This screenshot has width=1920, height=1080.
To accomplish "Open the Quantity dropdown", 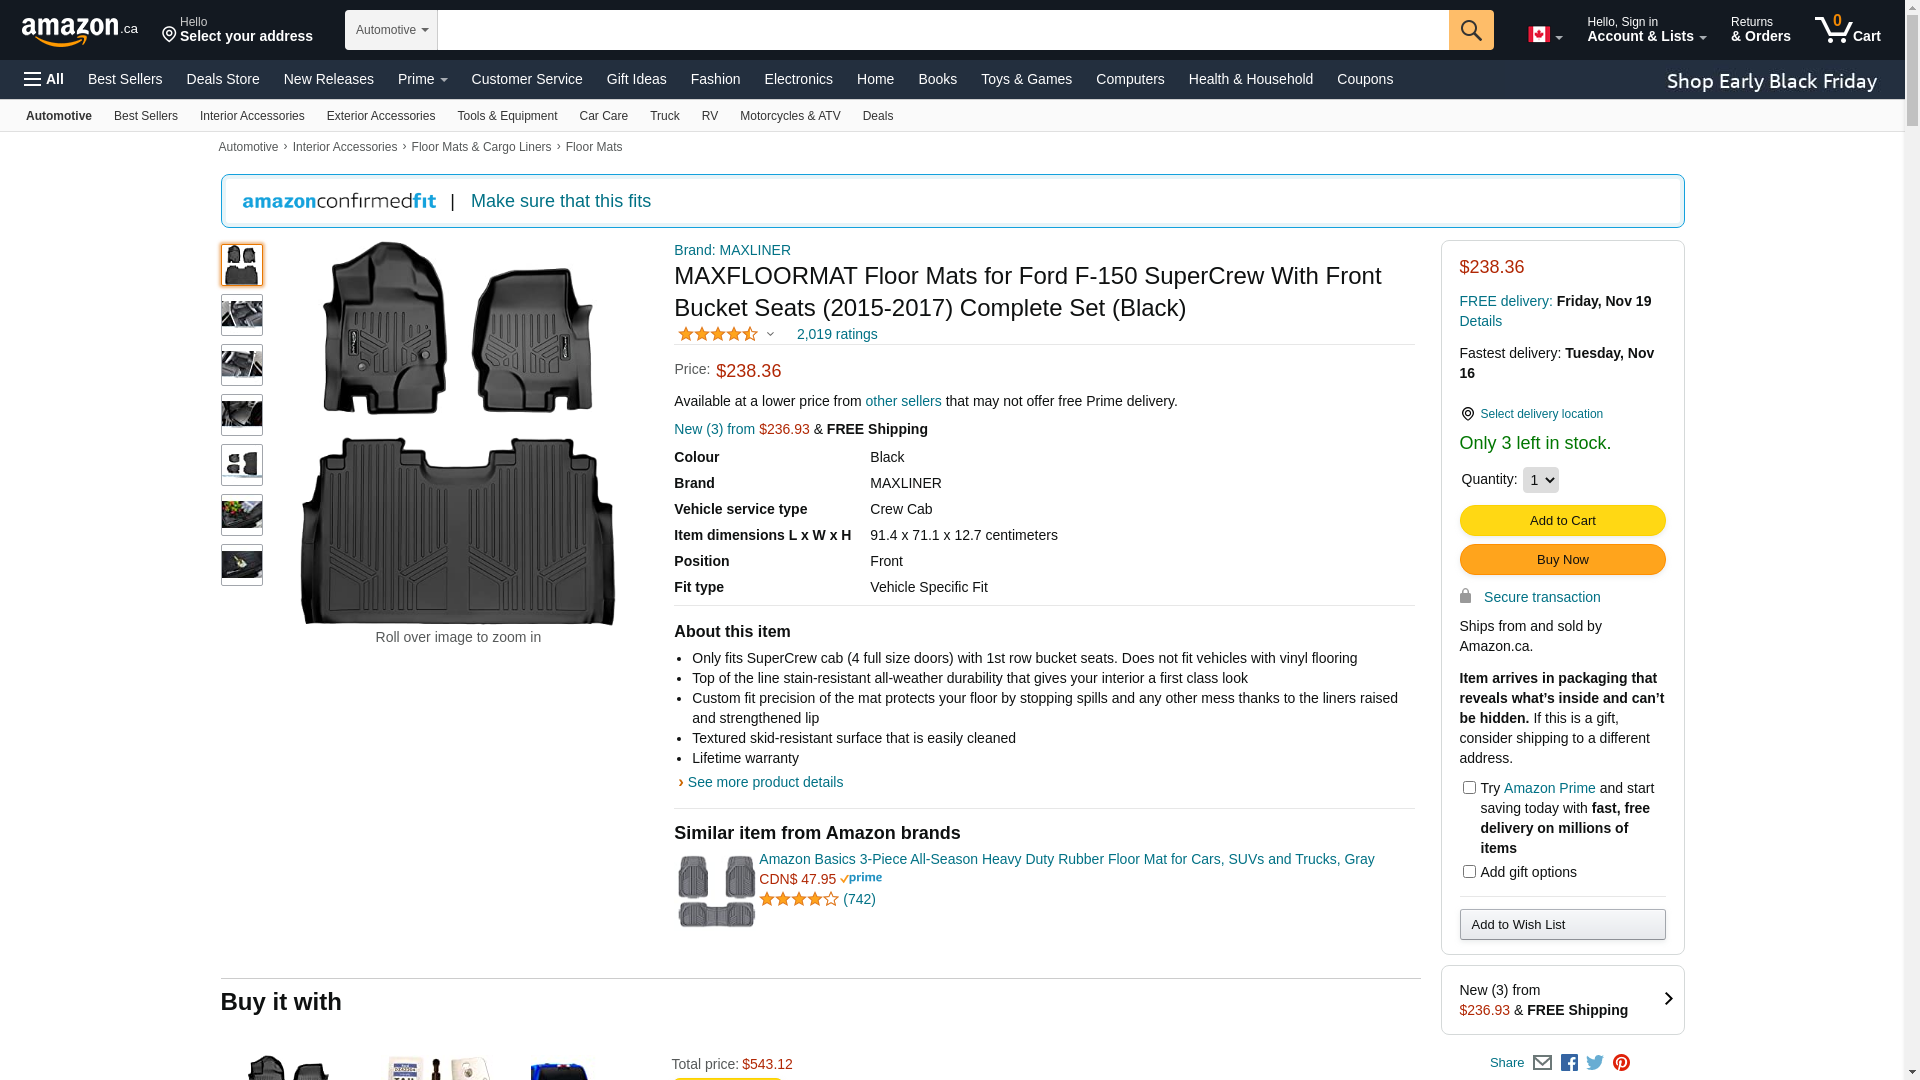I will (1540, 480).
